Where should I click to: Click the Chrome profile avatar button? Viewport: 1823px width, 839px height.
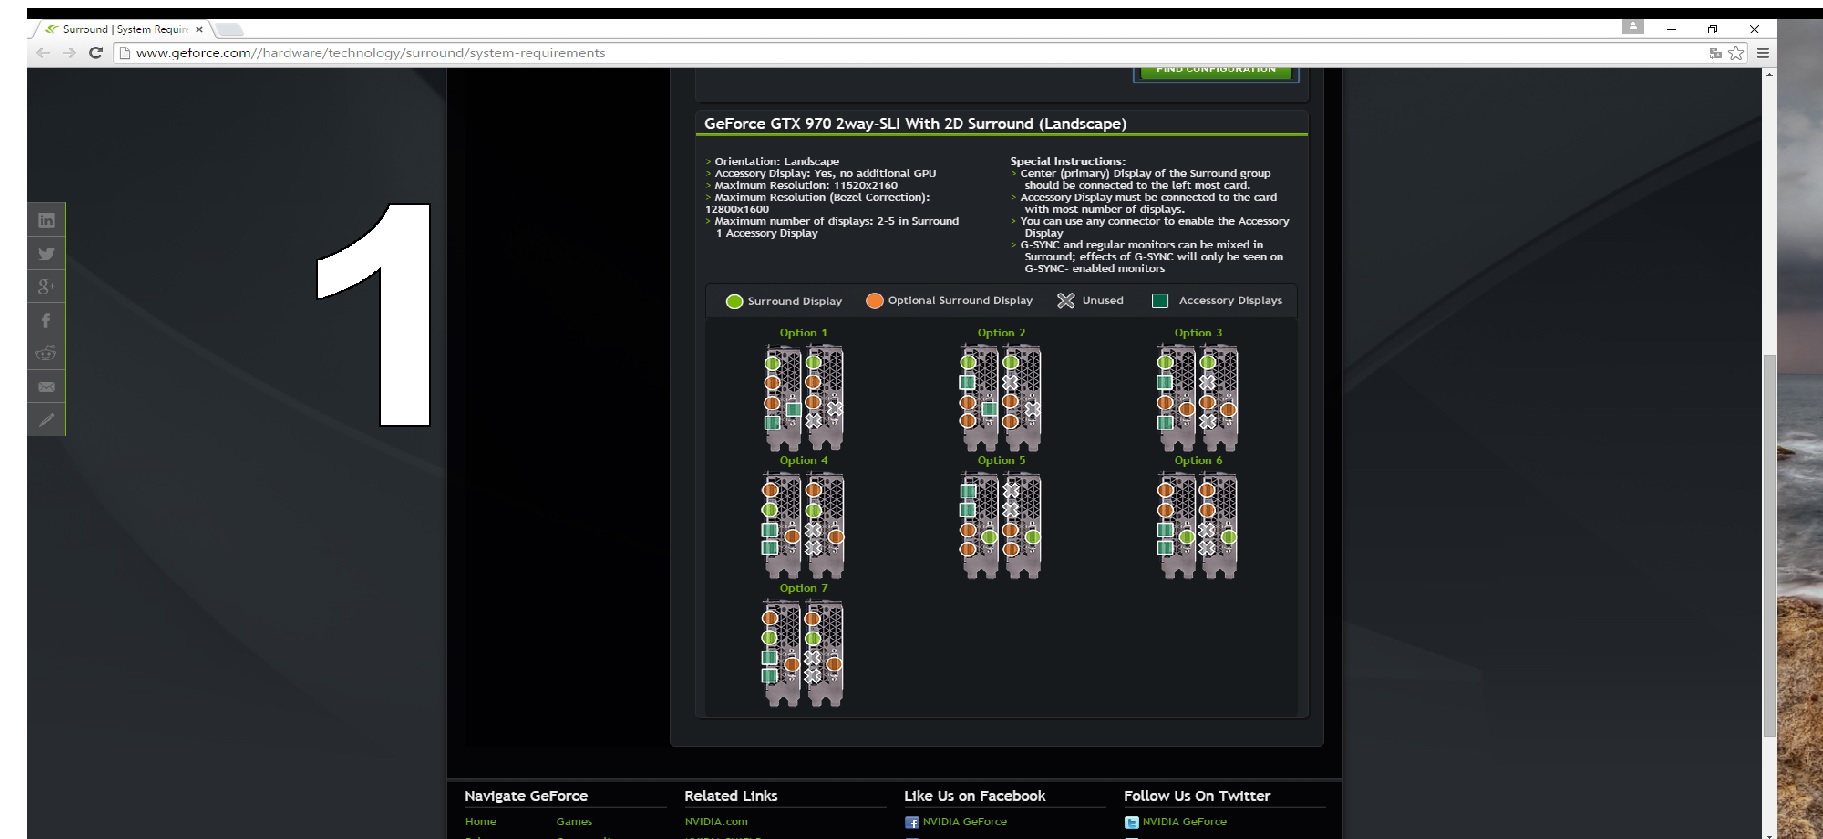click(1633, 27)
